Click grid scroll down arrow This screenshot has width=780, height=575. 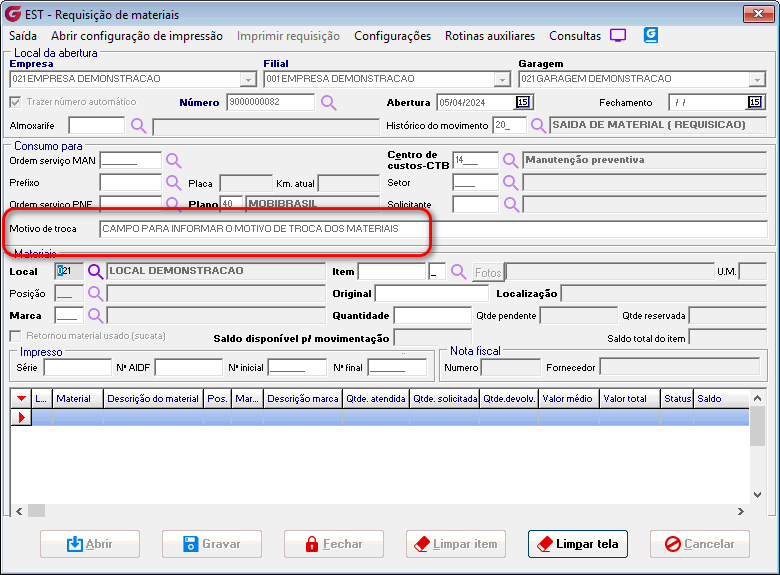757,495
